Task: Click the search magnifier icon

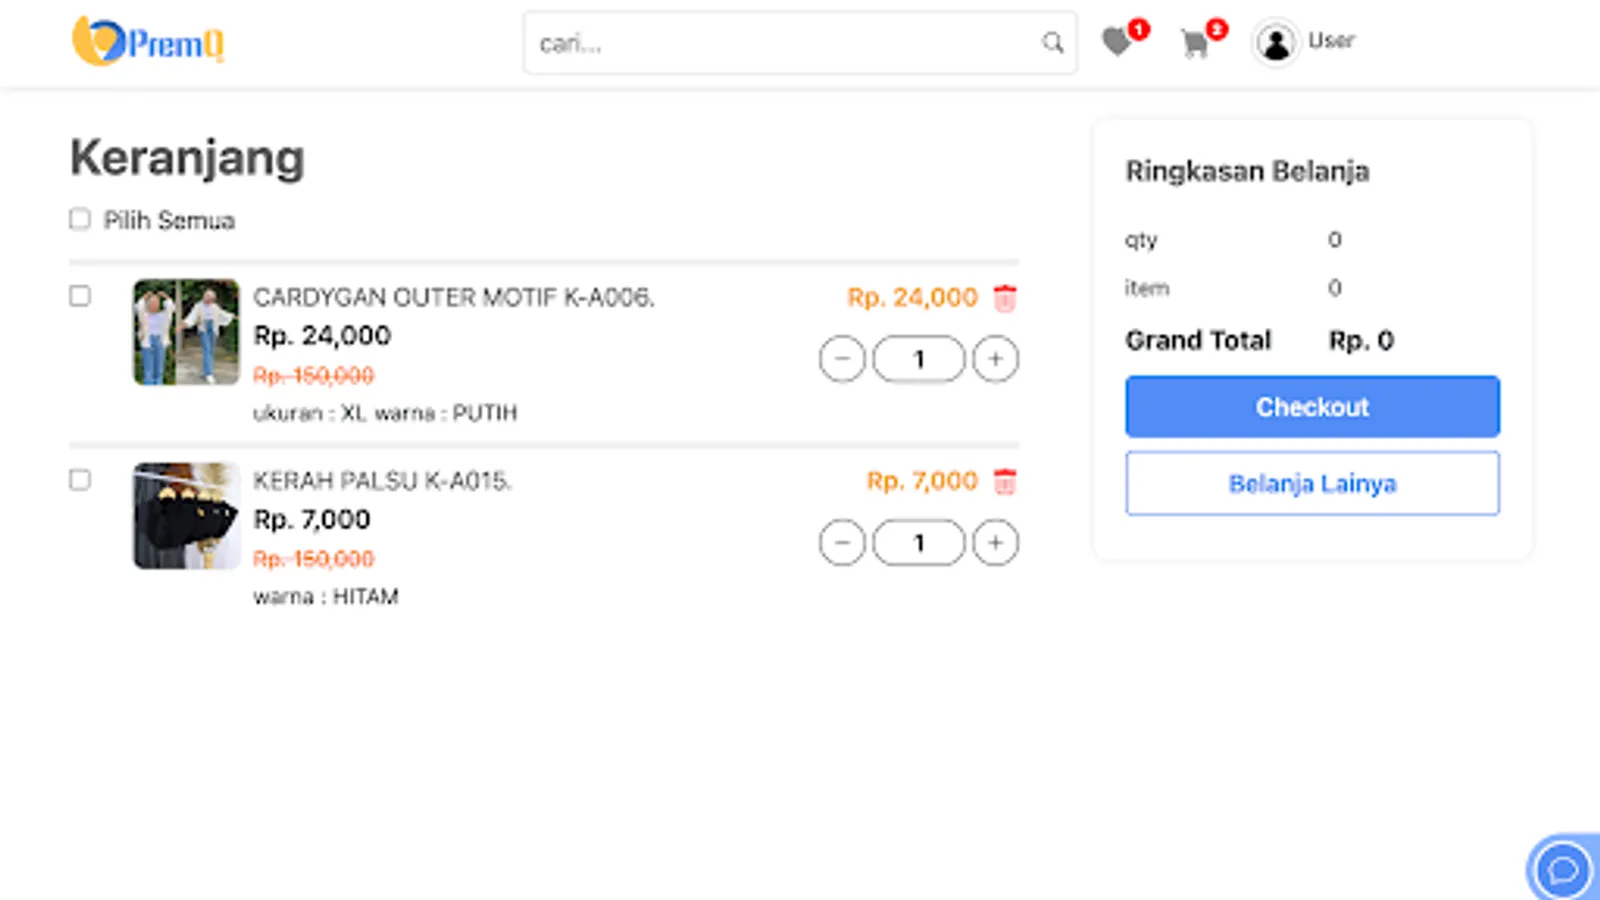Action: tap(1052, 42)
